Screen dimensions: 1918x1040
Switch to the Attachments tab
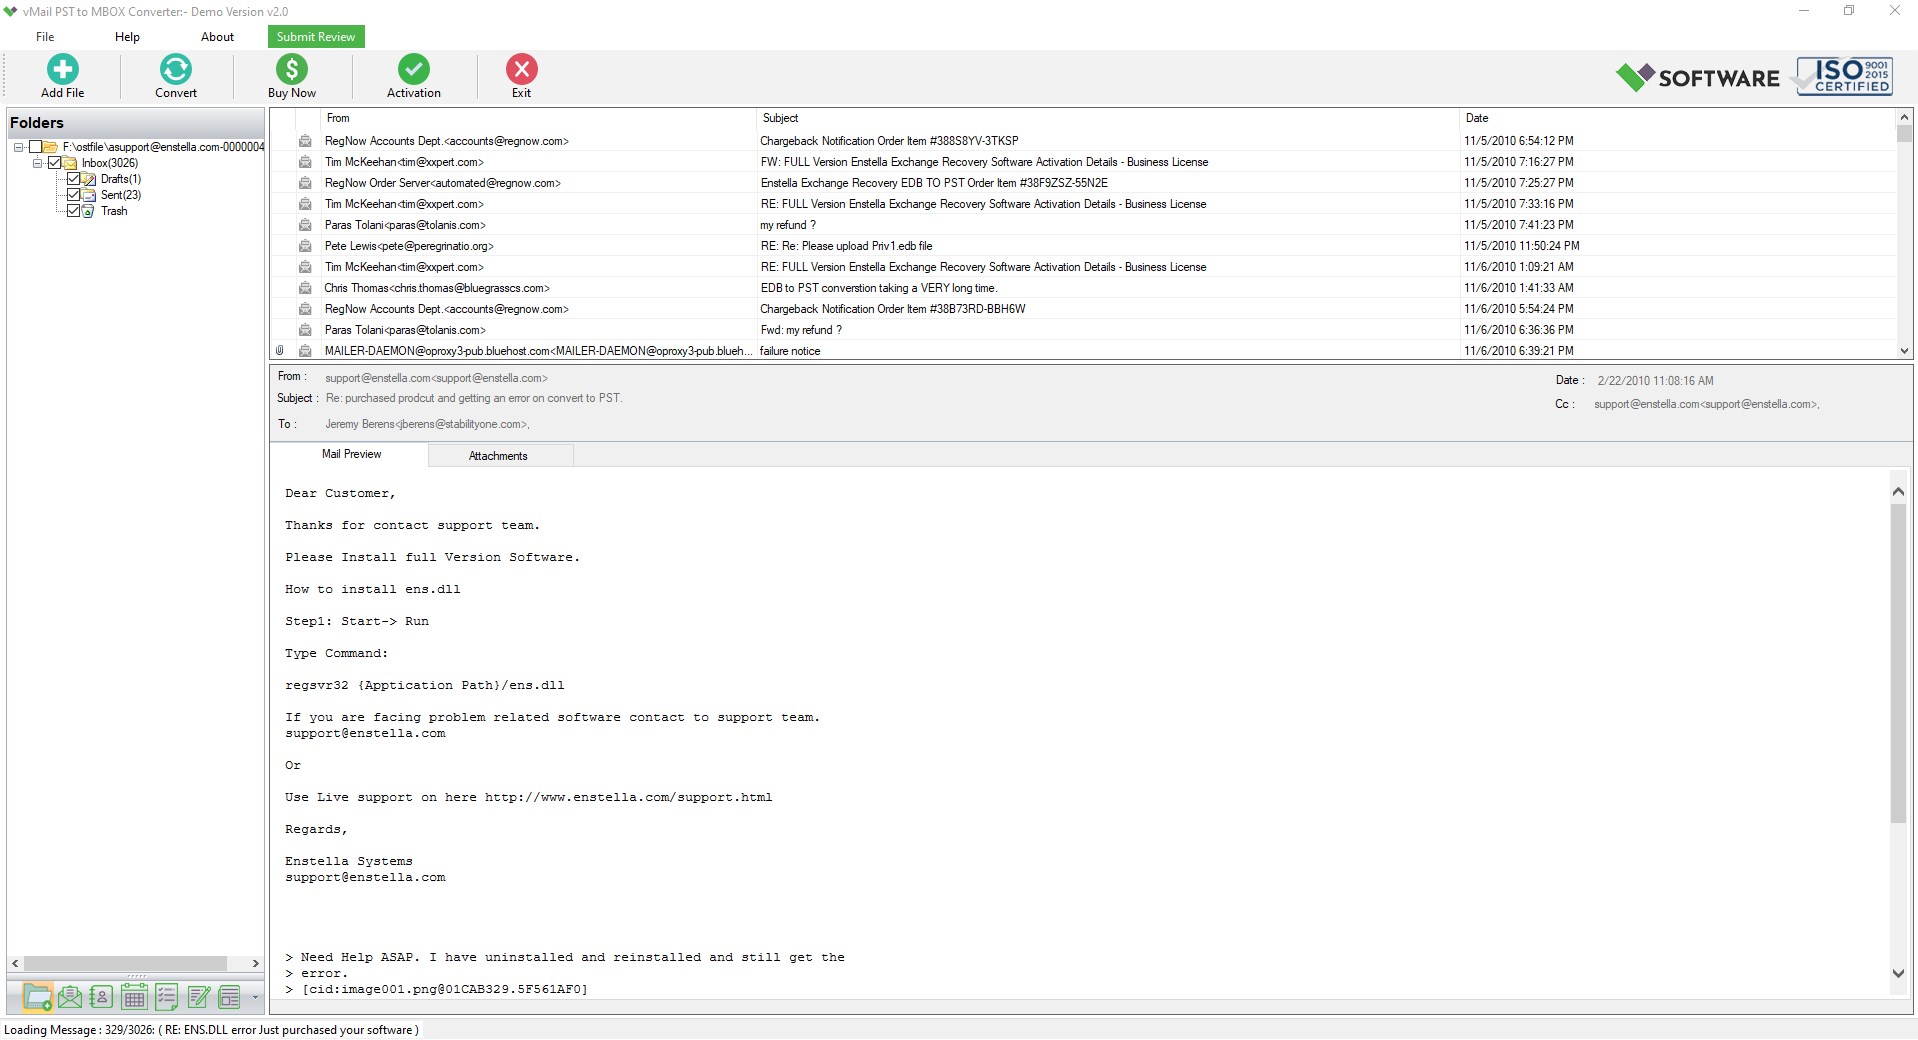tap(498, 456)
